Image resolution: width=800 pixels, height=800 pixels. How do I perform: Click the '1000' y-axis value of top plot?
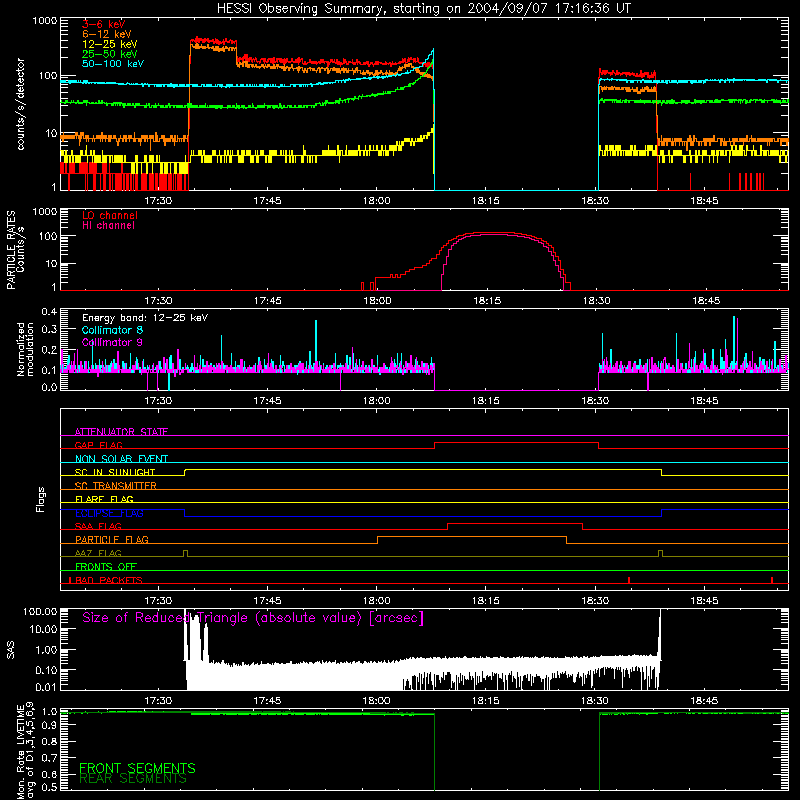pyautogui.click(x=44, y=21)
